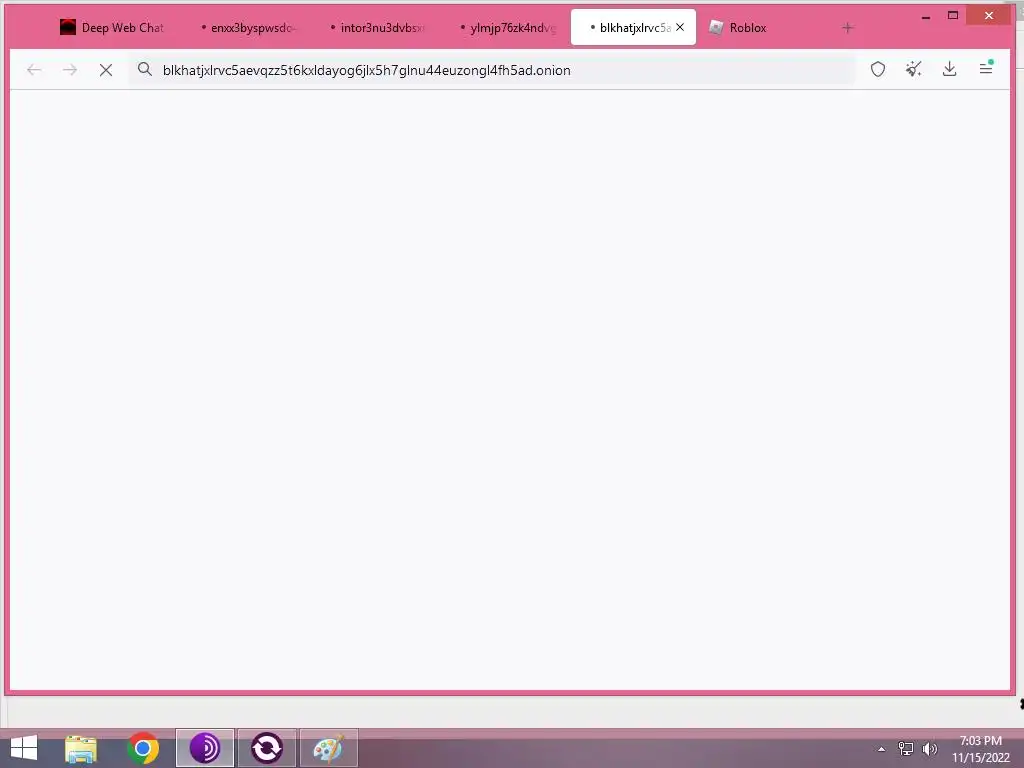This screenshot has width=1024, height=768.
Task: Open the downloads arrow icon
Action: pyautogui.click(x=950, y=69)
